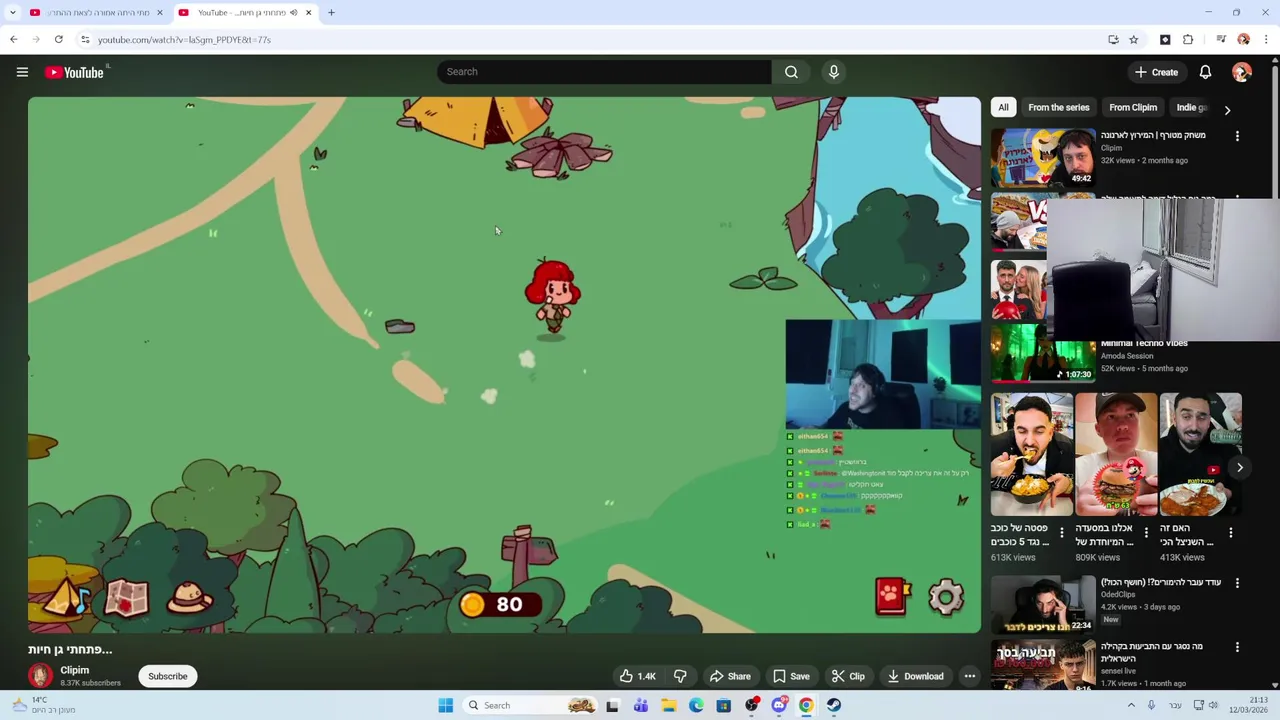Open more actions under the video
1280x720 pixels.
tap(969, 676)
